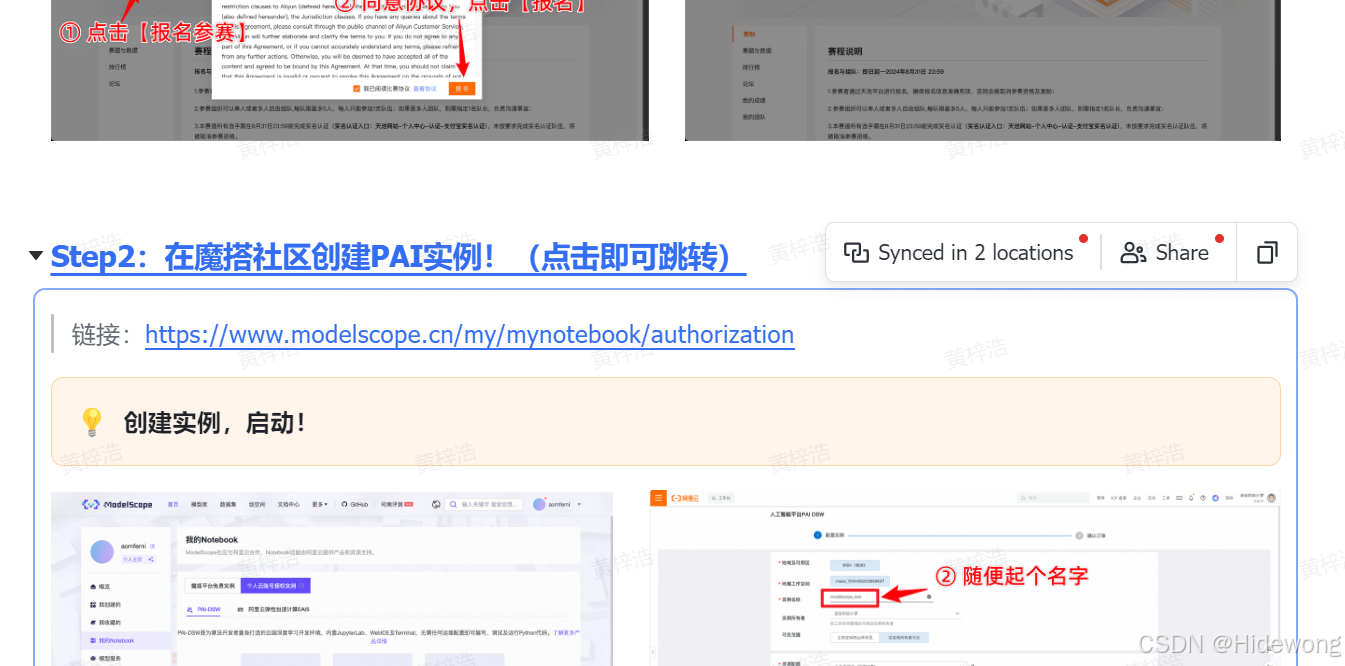Switch to the 个人云账号授权实例 tab
Screen dimensions: 1345x666
coord(276,586)
